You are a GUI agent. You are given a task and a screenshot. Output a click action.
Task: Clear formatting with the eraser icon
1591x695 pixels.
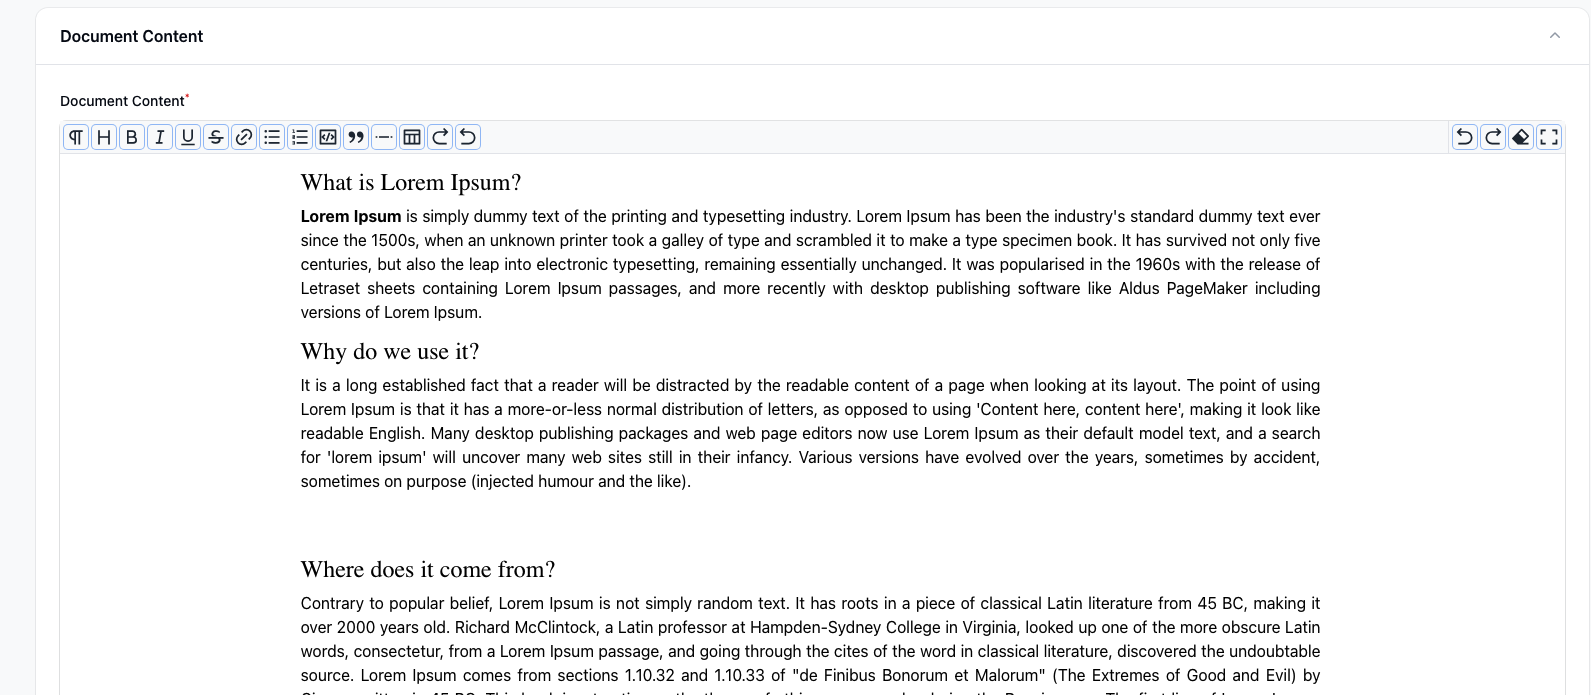1521,137
